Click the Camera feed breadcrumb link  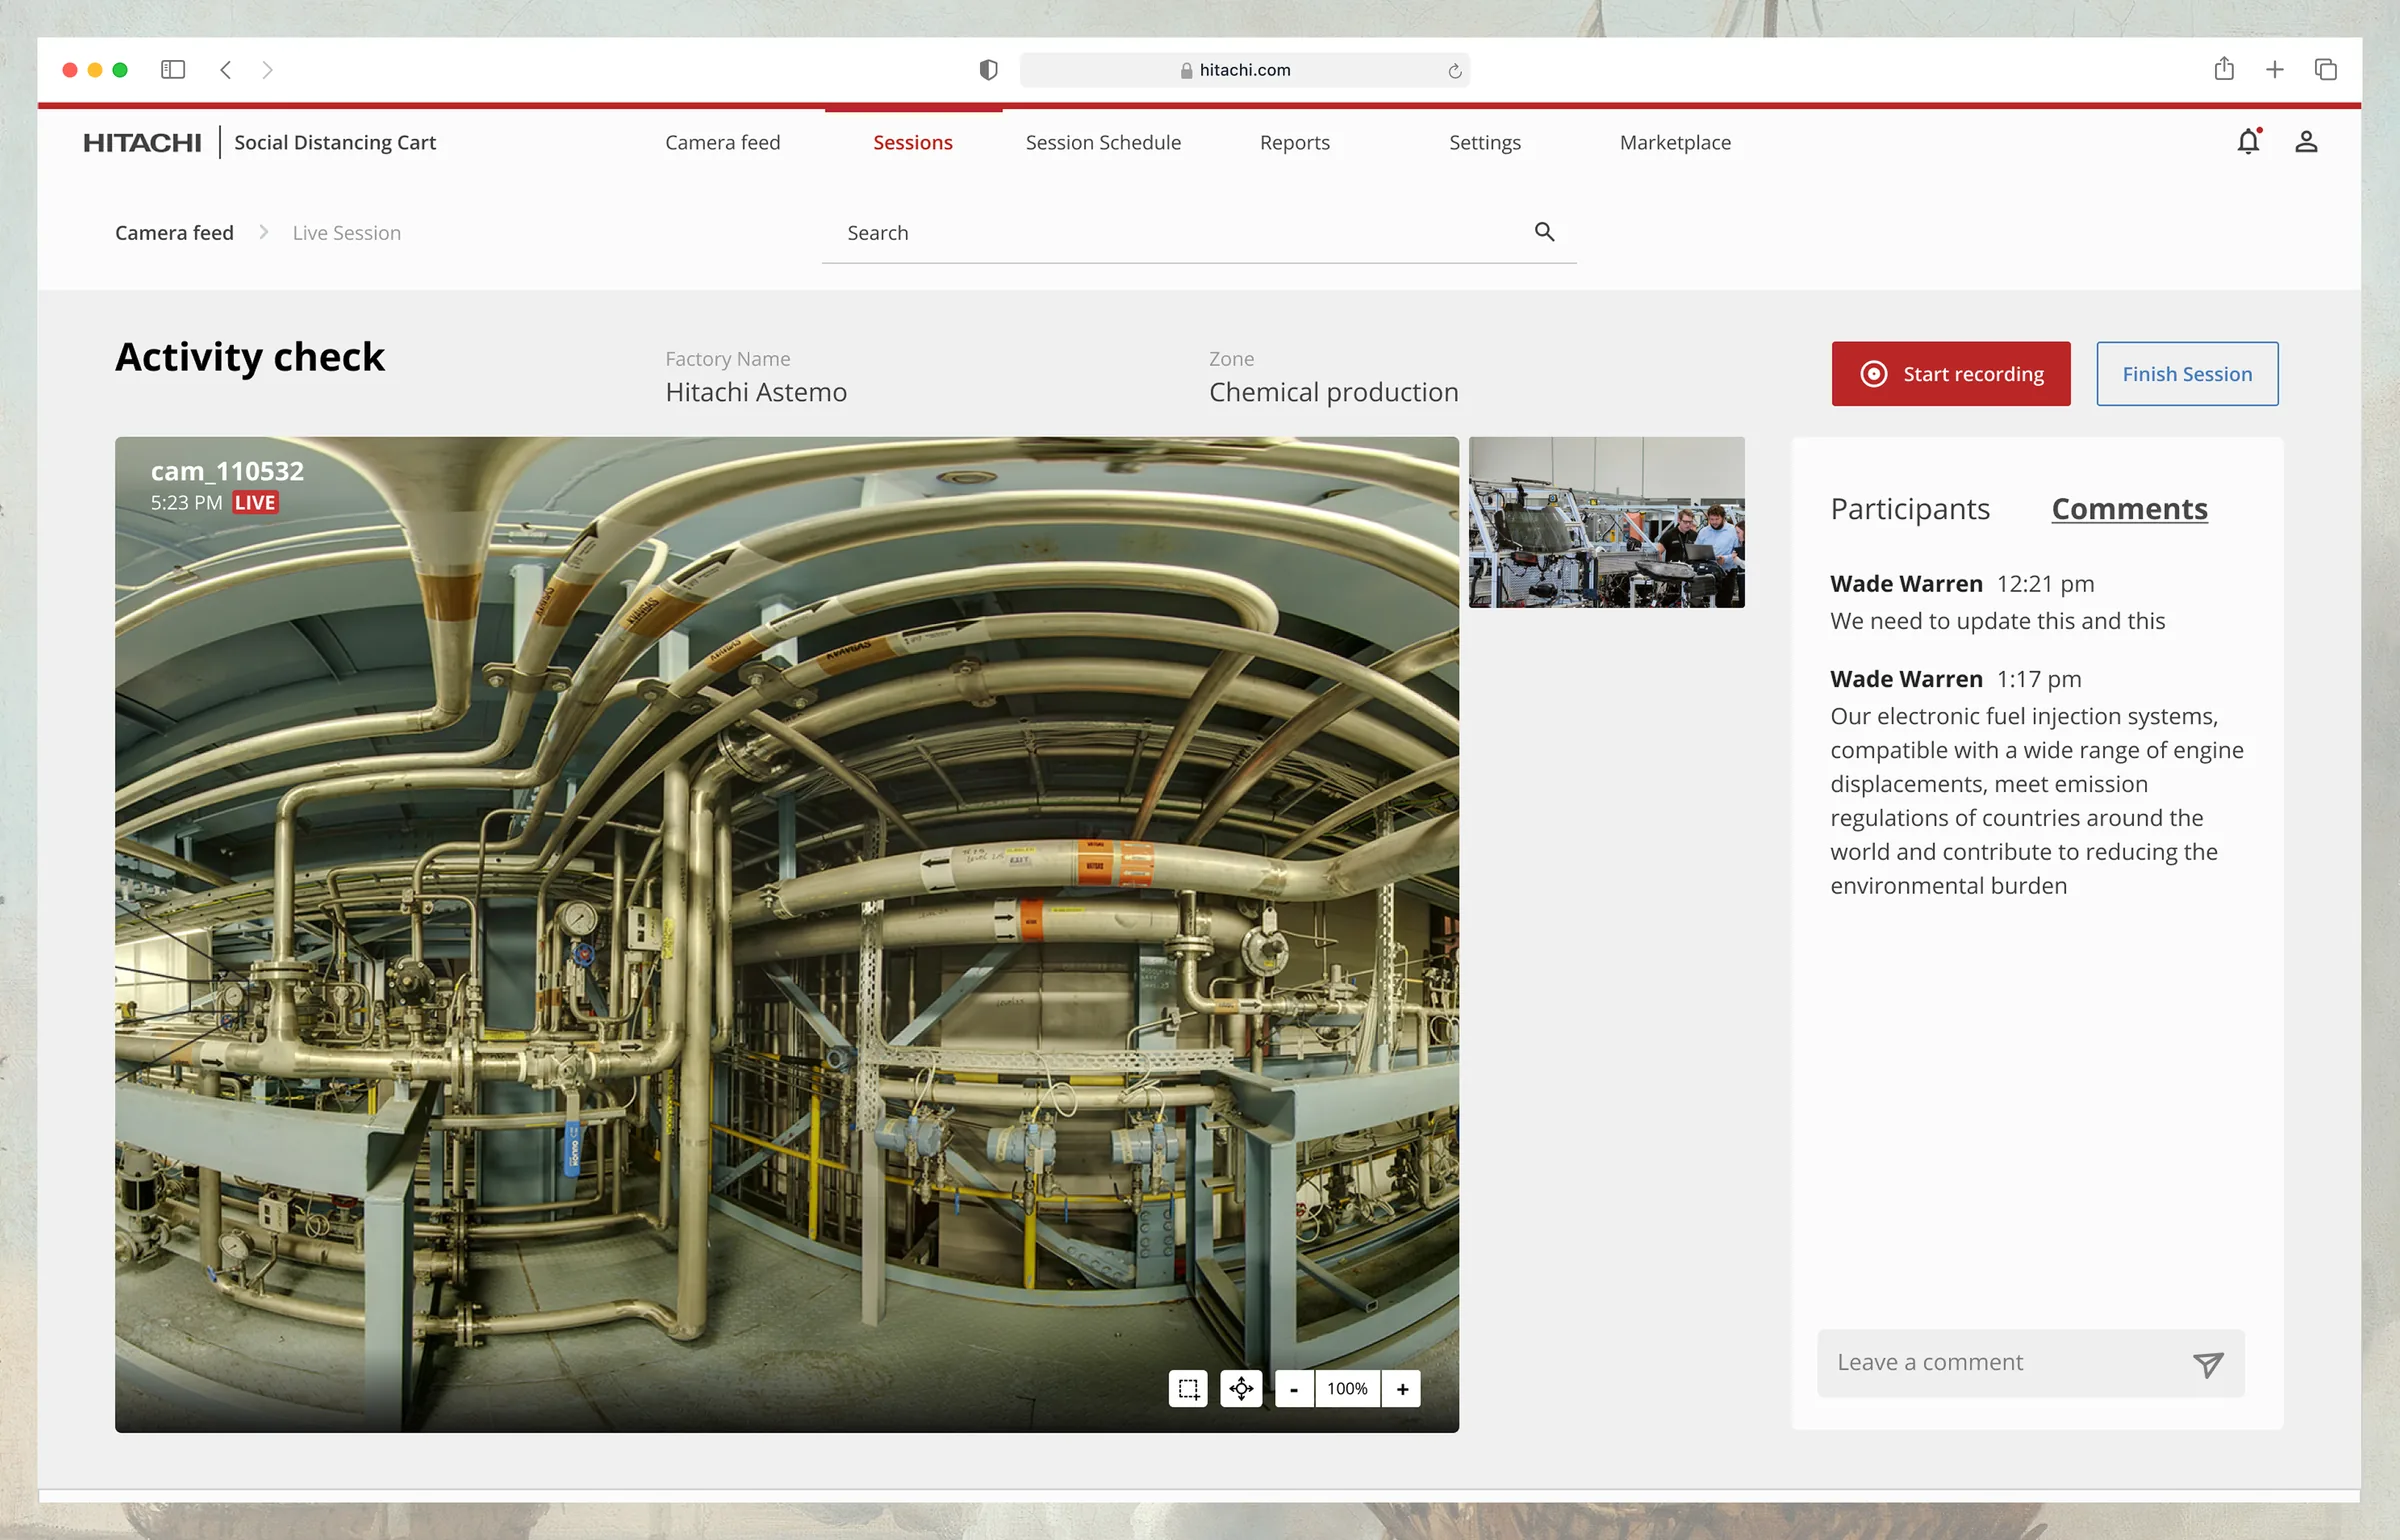(174, 232)
